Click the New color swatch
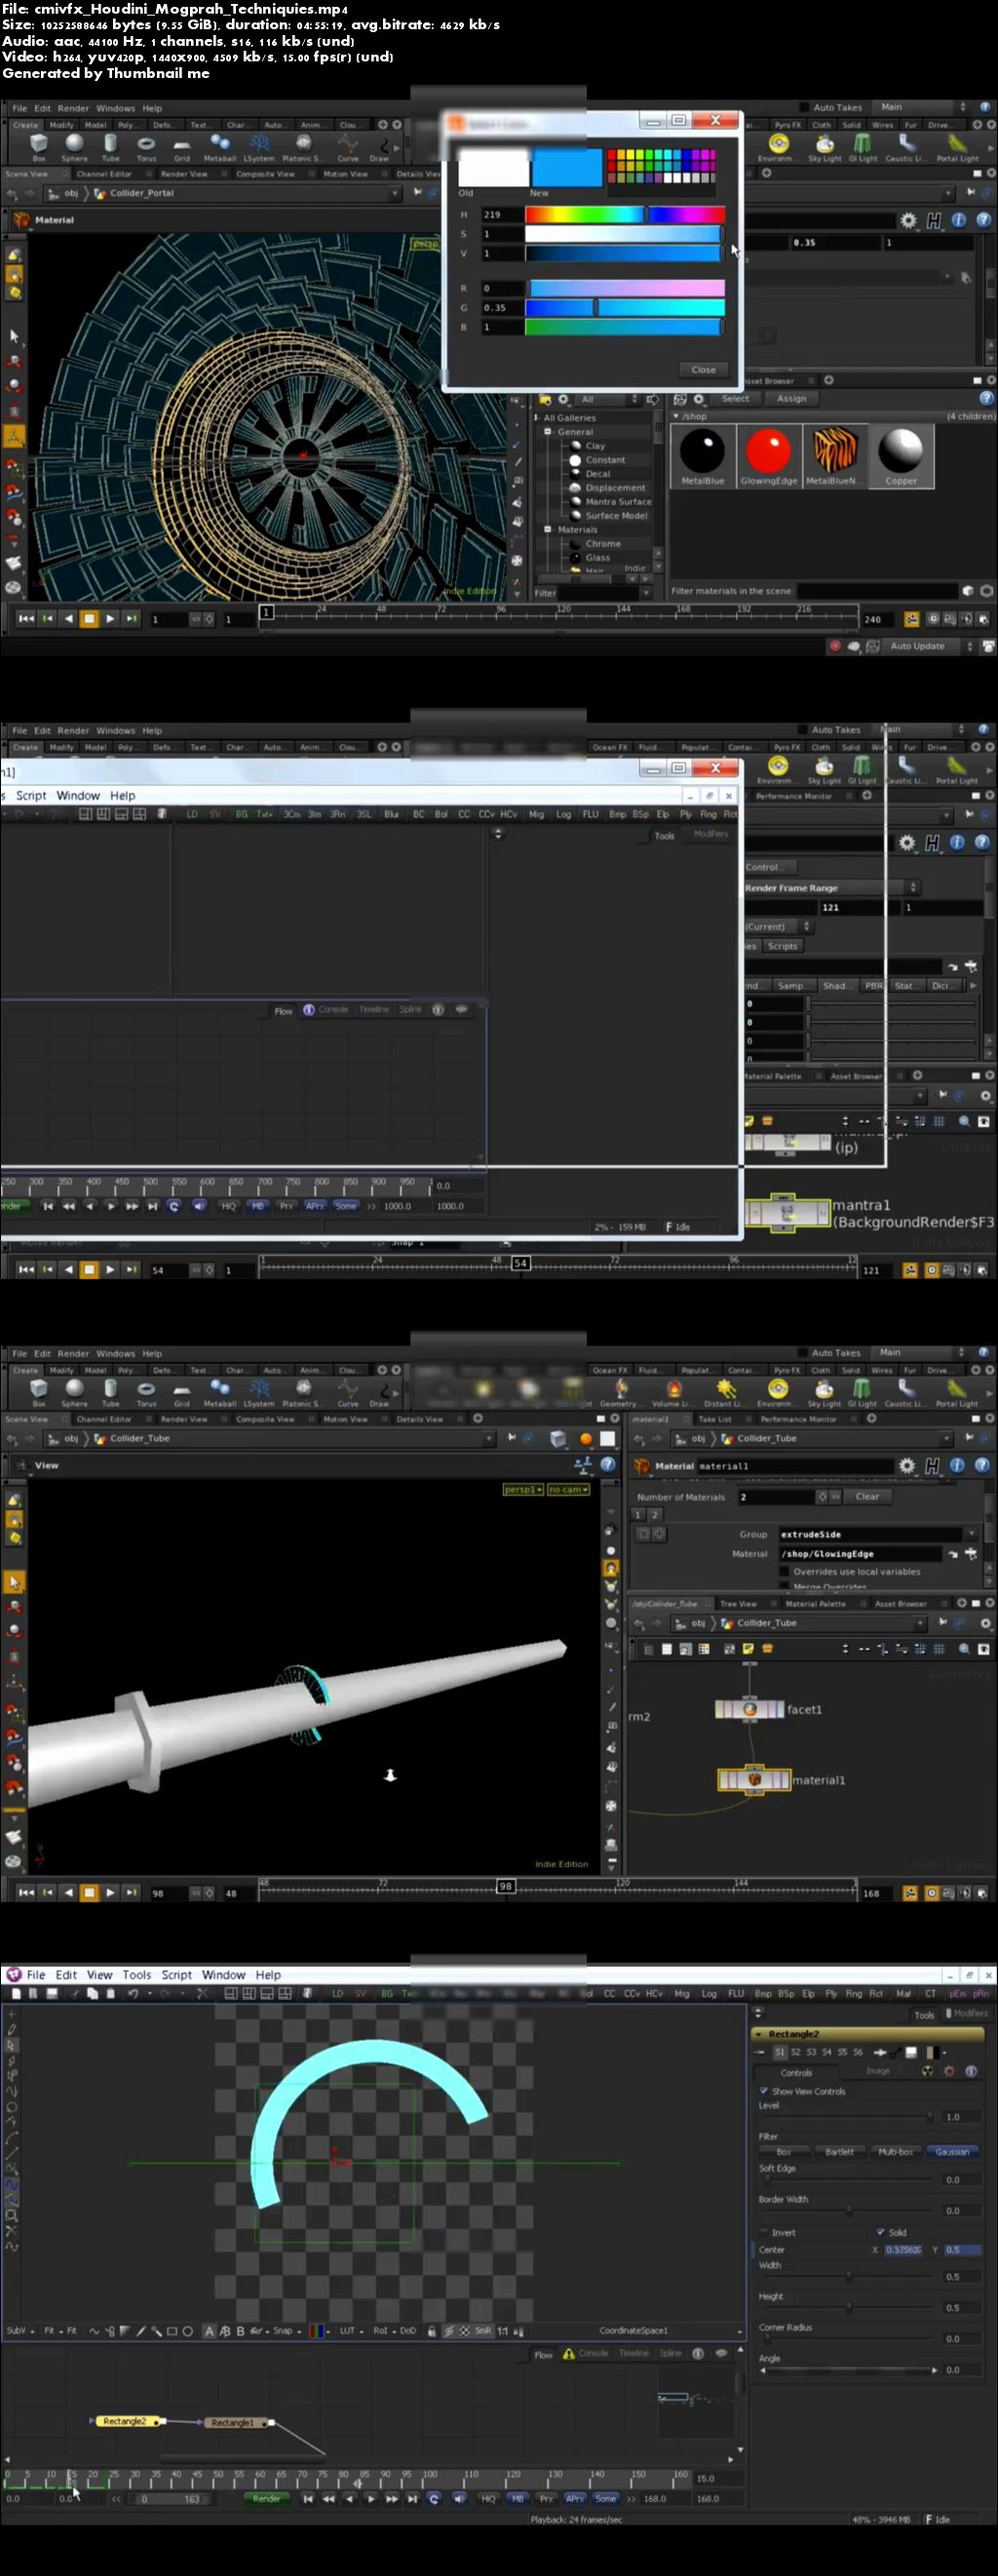 pyautogui.click(x=567, y=168)
